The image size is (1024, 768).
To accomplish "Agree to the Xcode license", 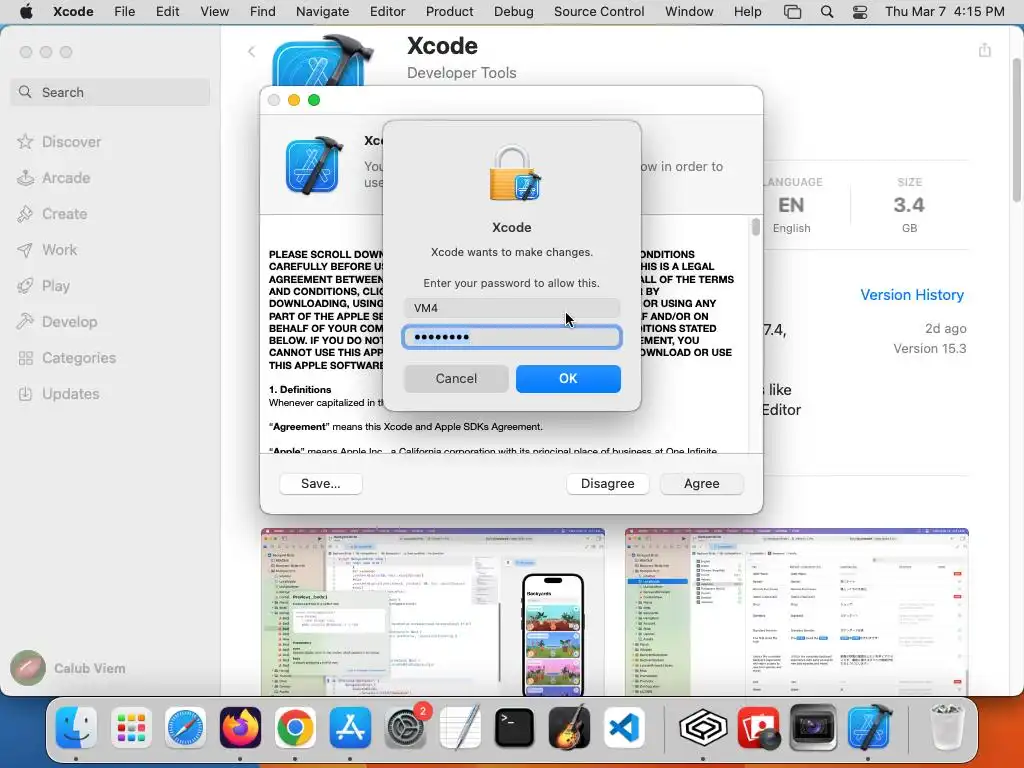I will click(701, 483).
